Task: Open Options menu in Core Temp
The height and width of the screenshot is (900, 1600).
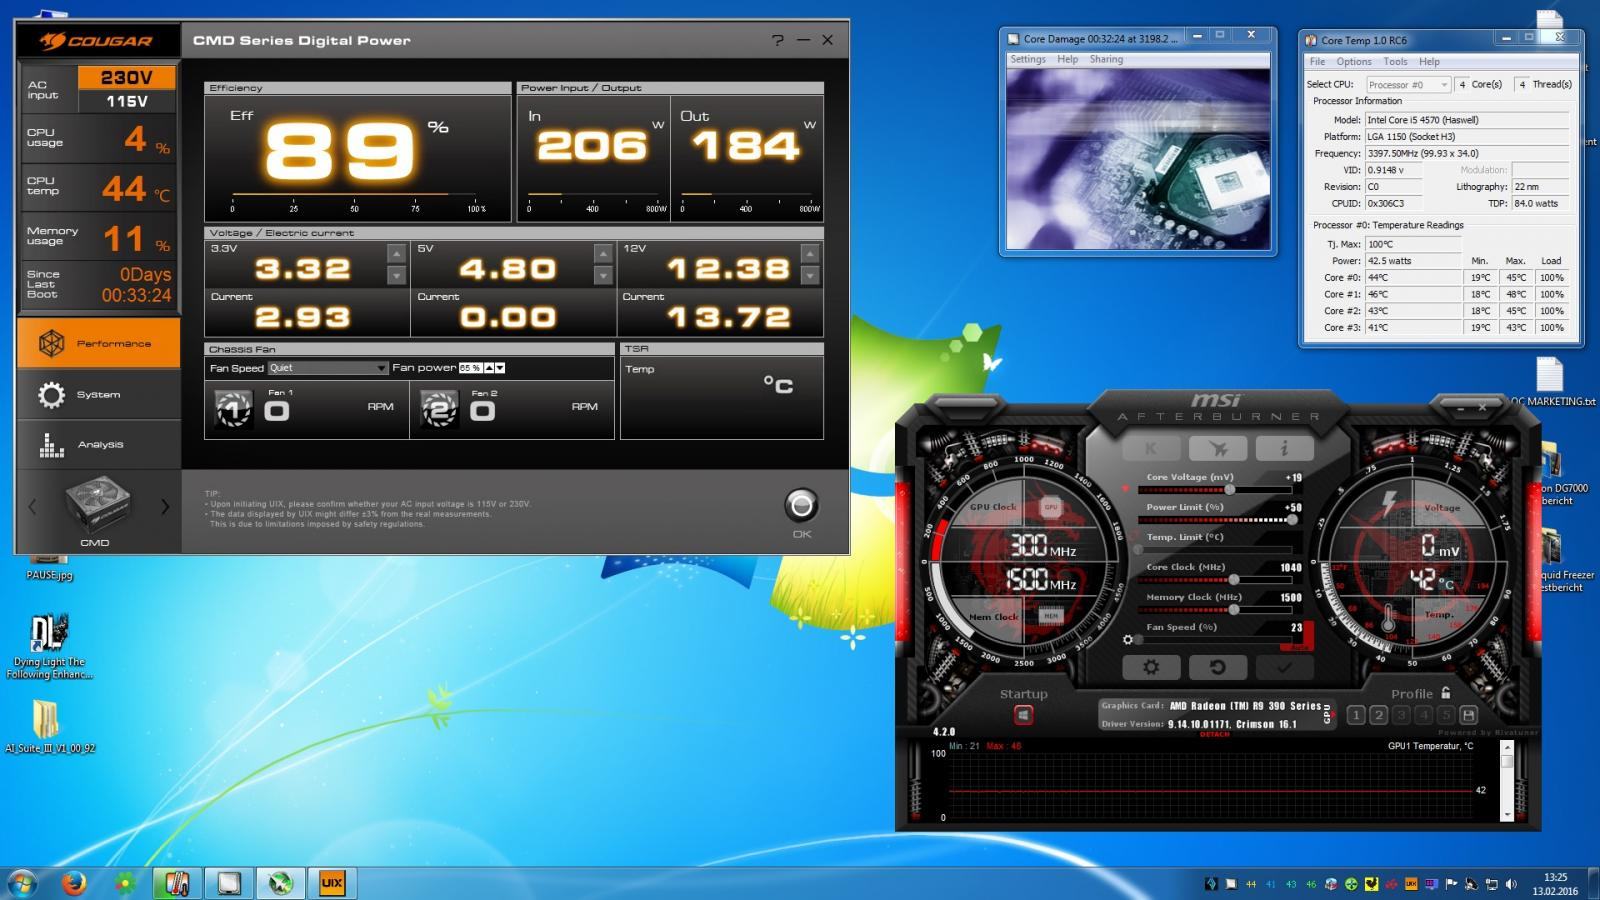Action: point(1354,62)
